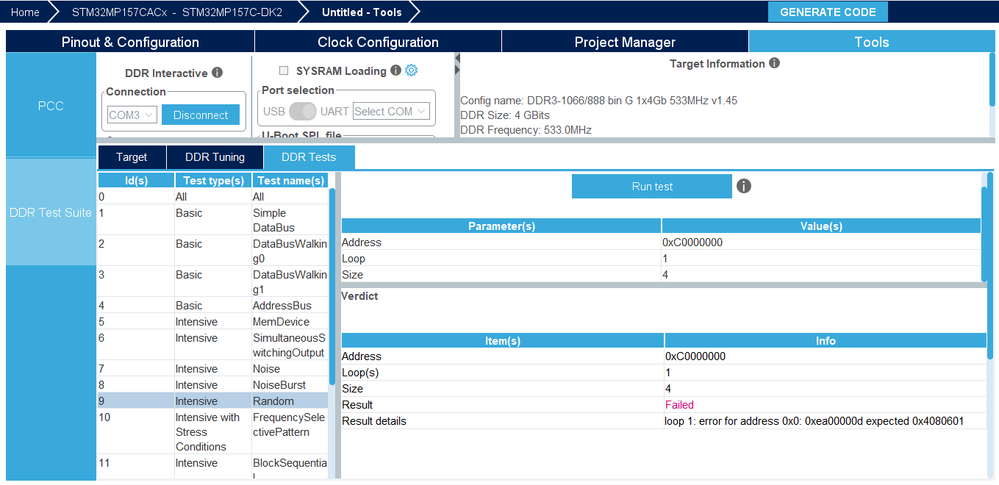Switch to Target sub-tab

(132, 157)
